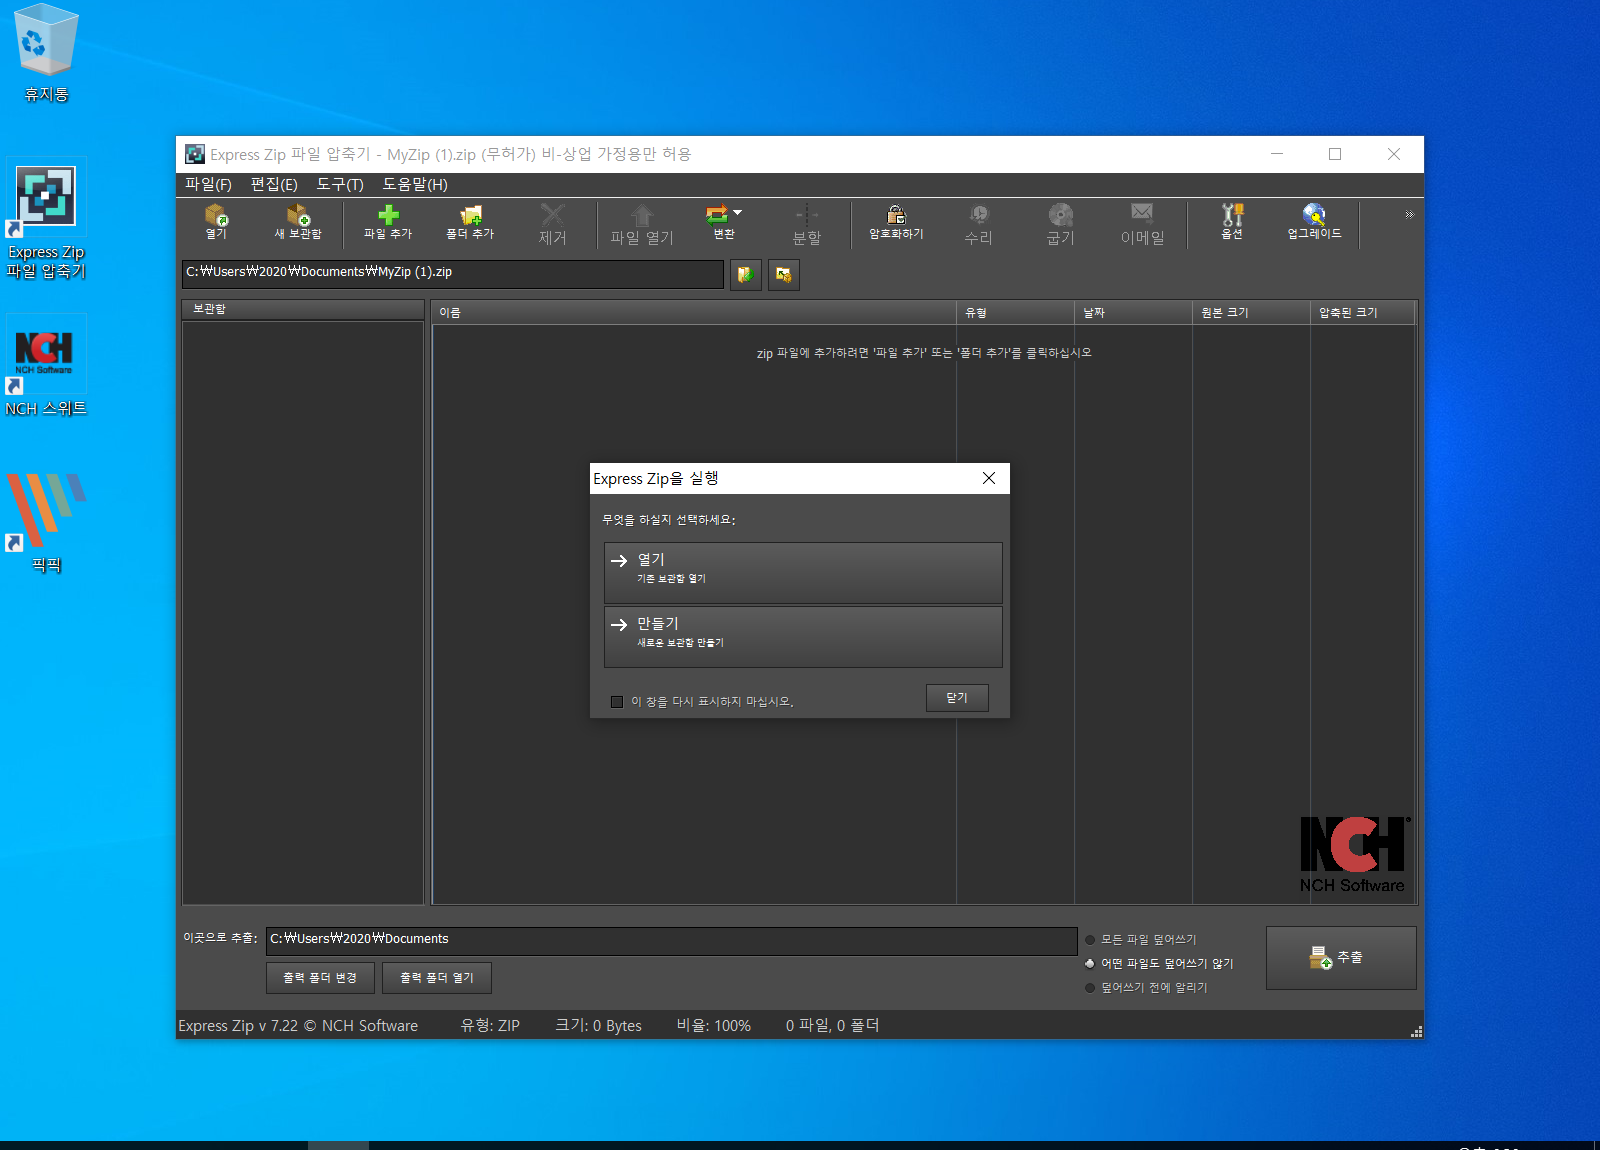The image size is (1600, 1150).
Task: Sort by the 원본 크기 column header
Action: [1251, 313]
